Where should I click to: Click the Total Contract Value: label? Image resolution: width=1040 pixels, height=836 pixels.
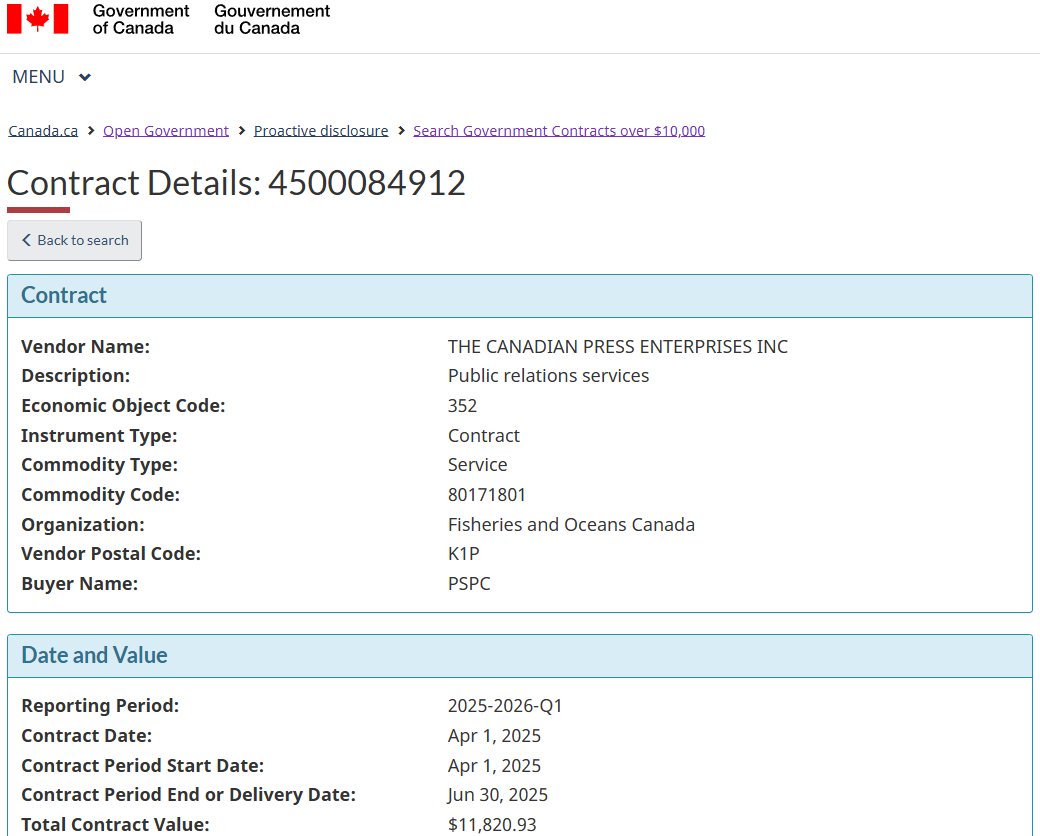(x=115, y=824)
